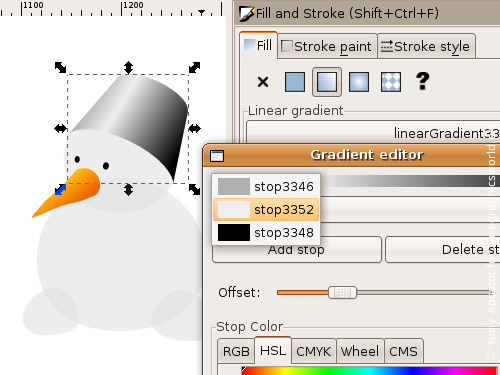Select the Linear gradient fill icon

tap(327, 82)
